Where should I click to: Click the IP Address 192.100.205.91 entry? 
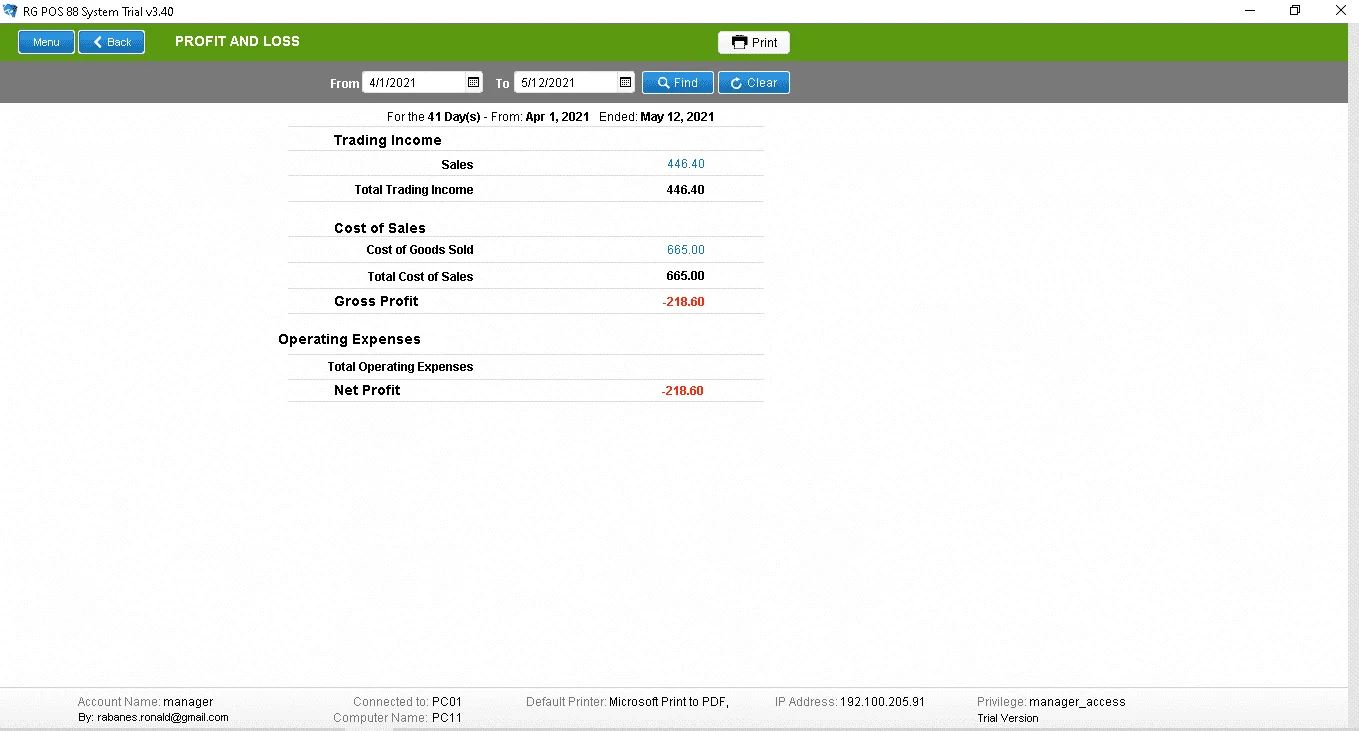click(x=850, y=702)
